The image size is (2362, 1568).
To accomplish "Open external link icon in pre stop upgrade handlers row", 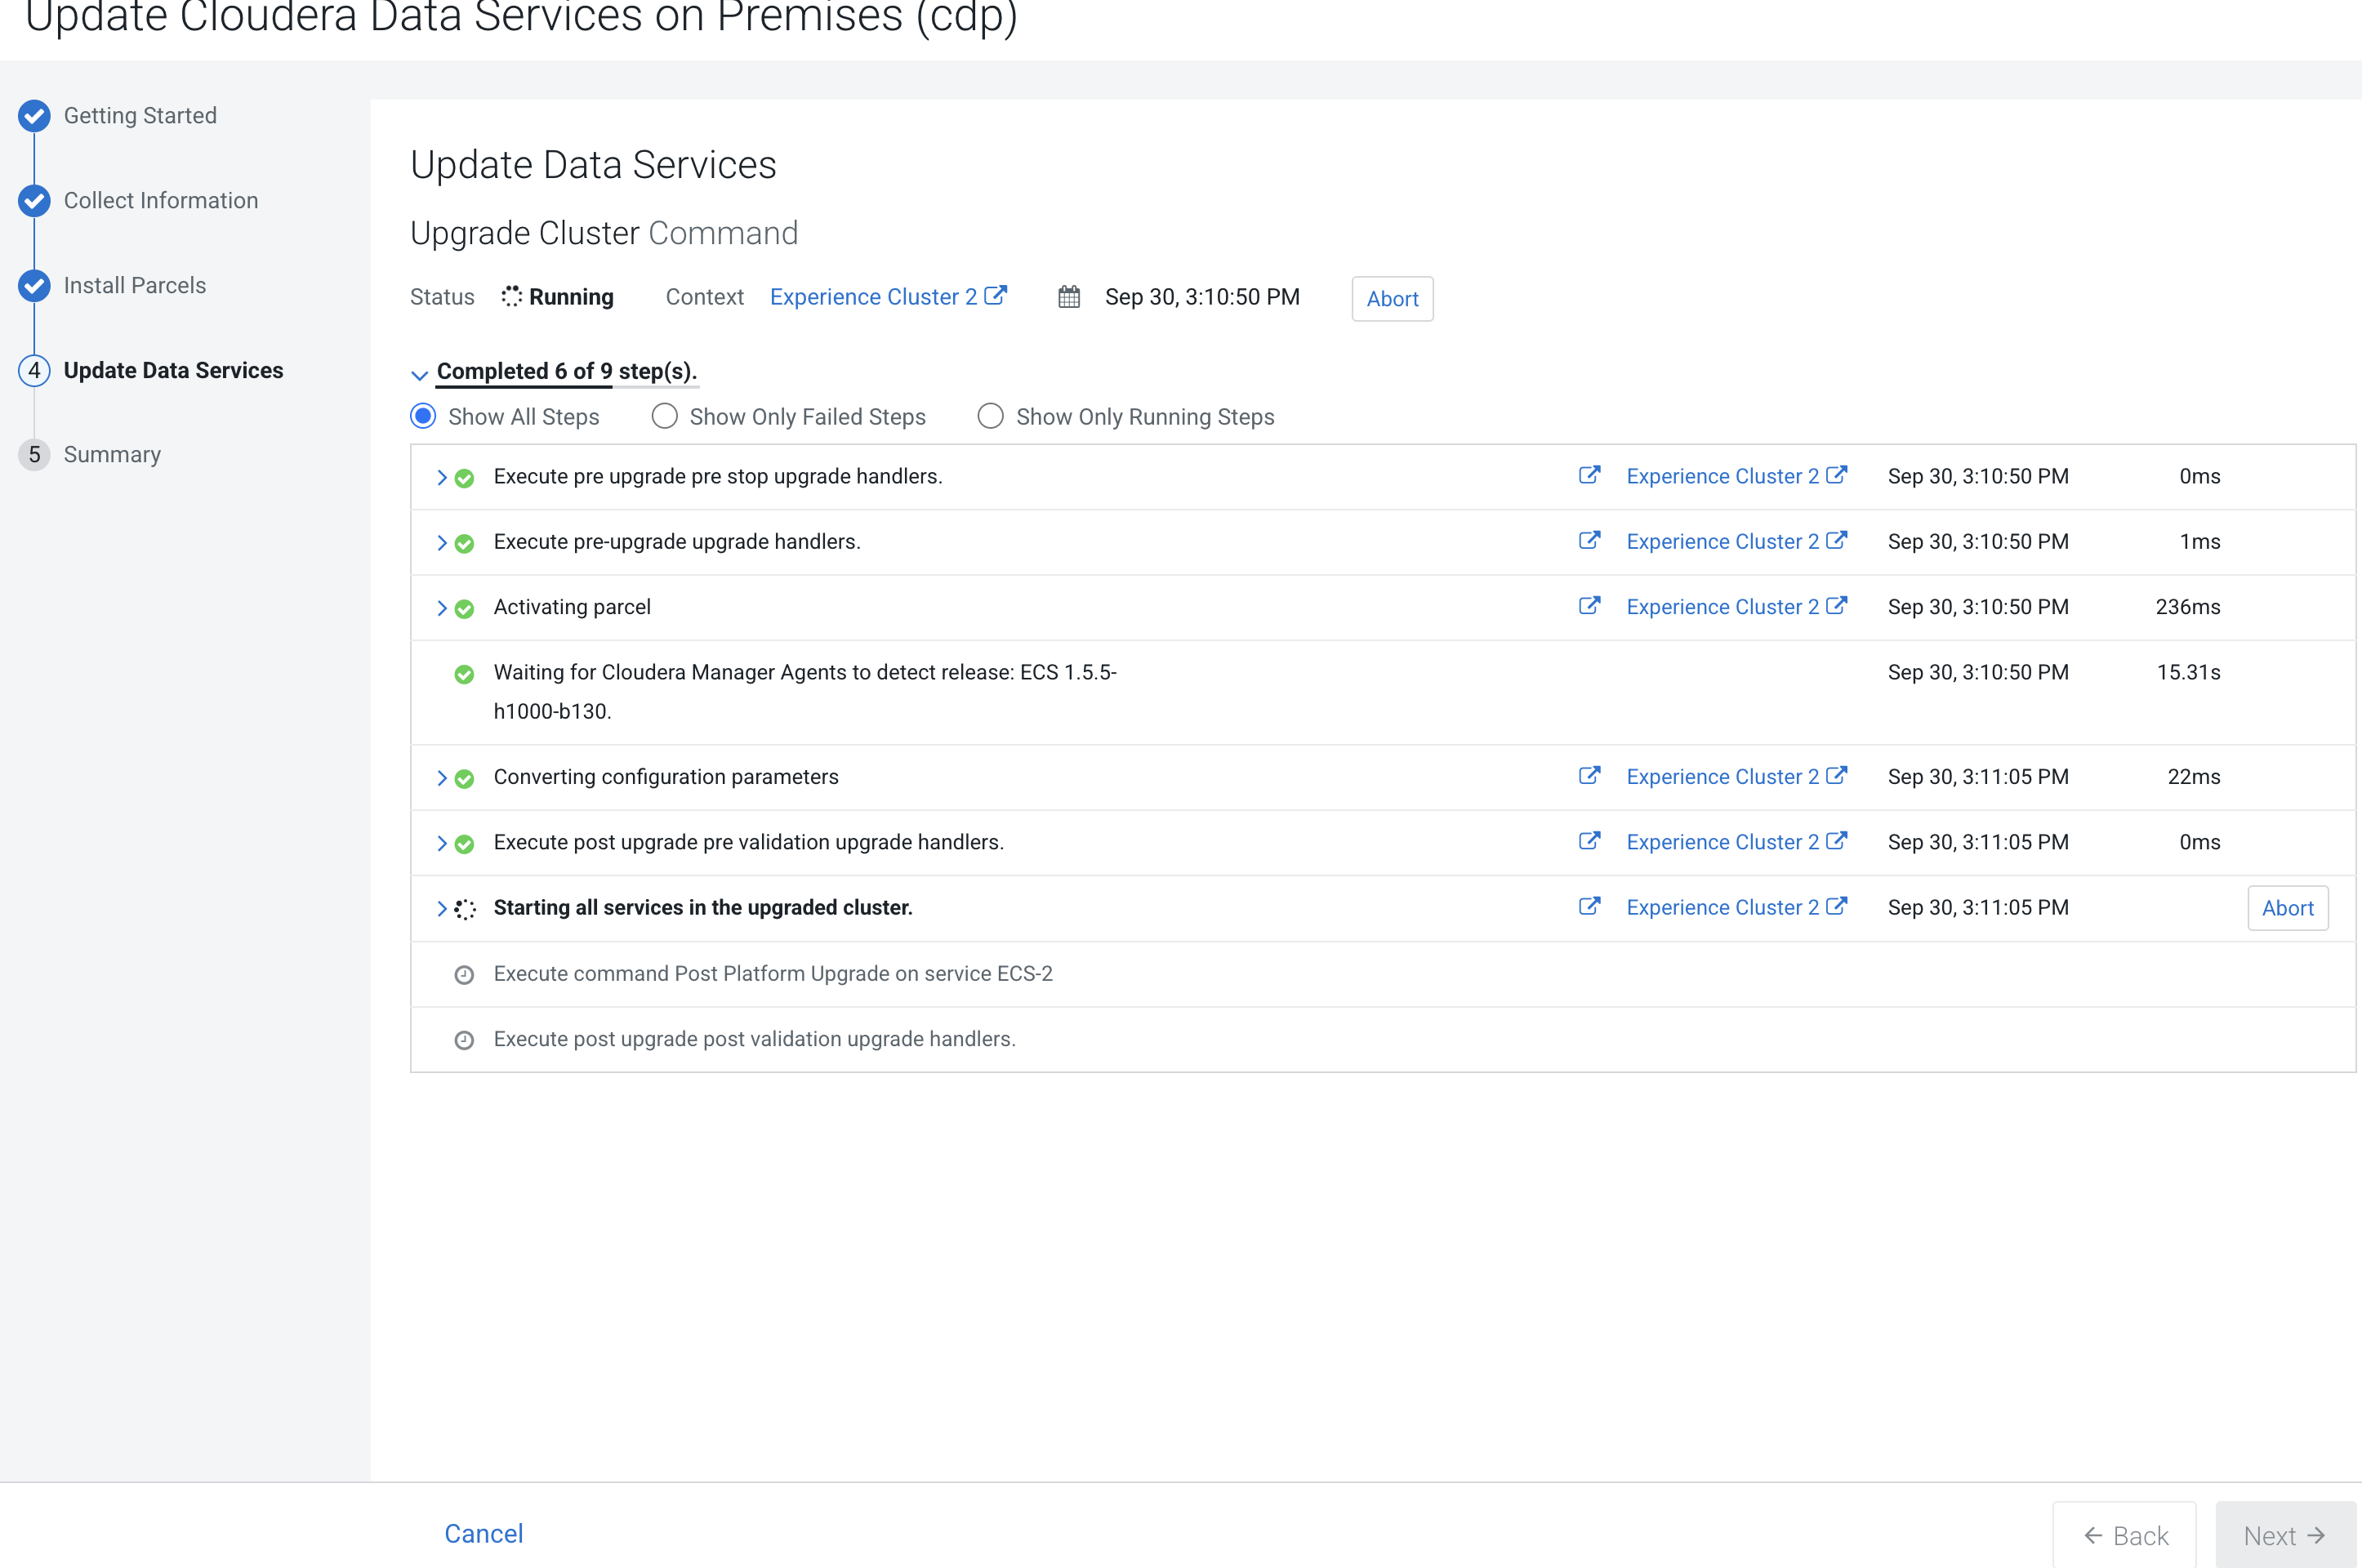I will (x=1588, y=476).
